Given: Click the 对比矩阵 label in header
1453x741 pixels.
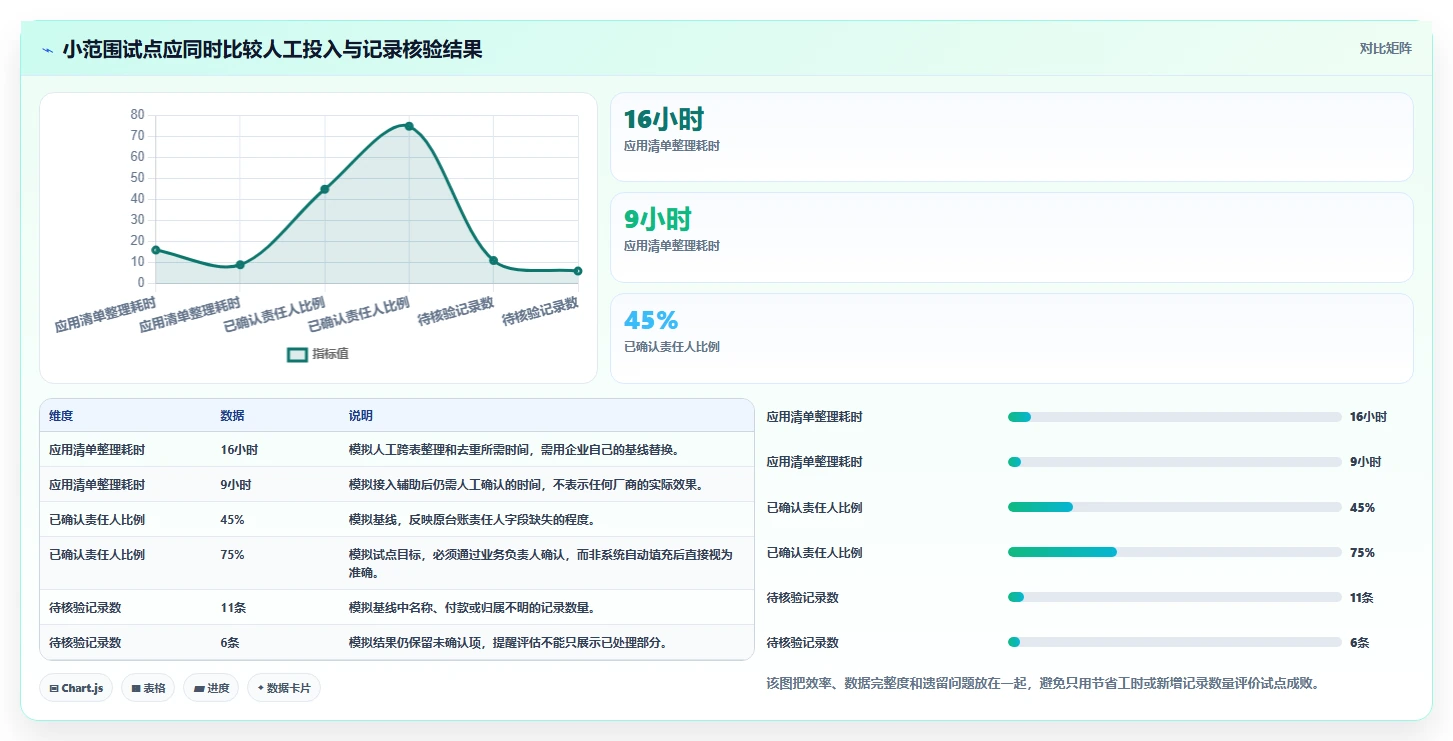Looking at the screenshot, I should pos(1385,49).
